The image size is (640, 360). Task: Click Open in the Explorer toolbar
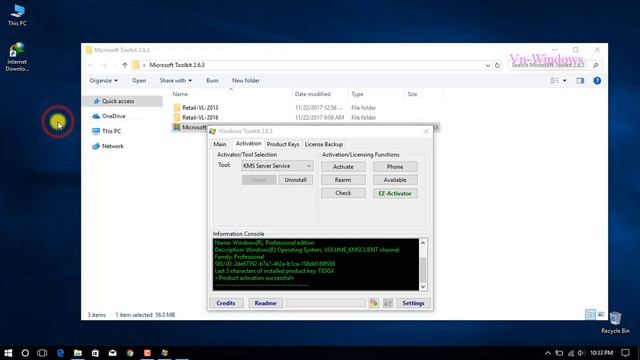139,81
